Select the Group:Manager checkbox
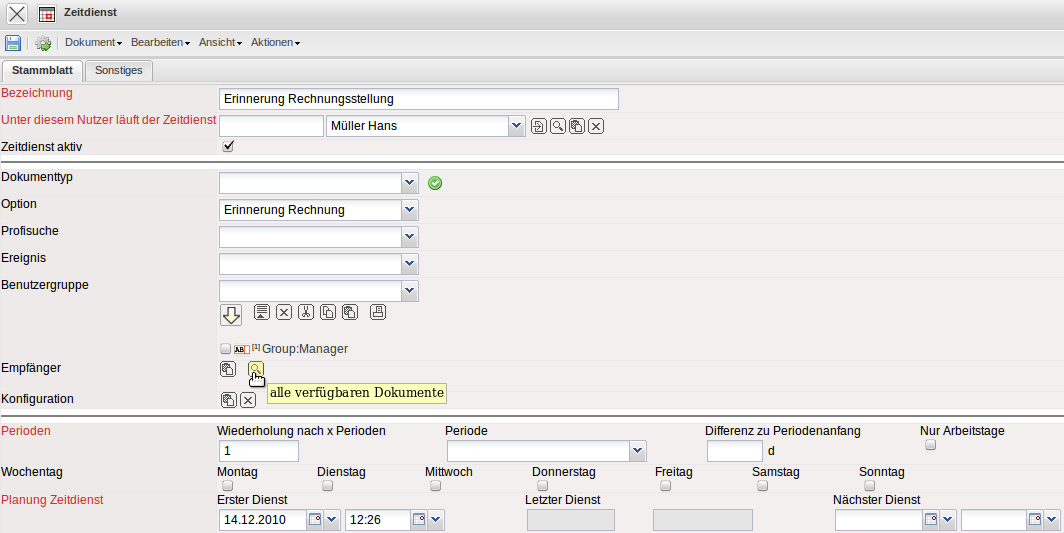Screen dimensions: 1064x533 (x=225, y=349)
